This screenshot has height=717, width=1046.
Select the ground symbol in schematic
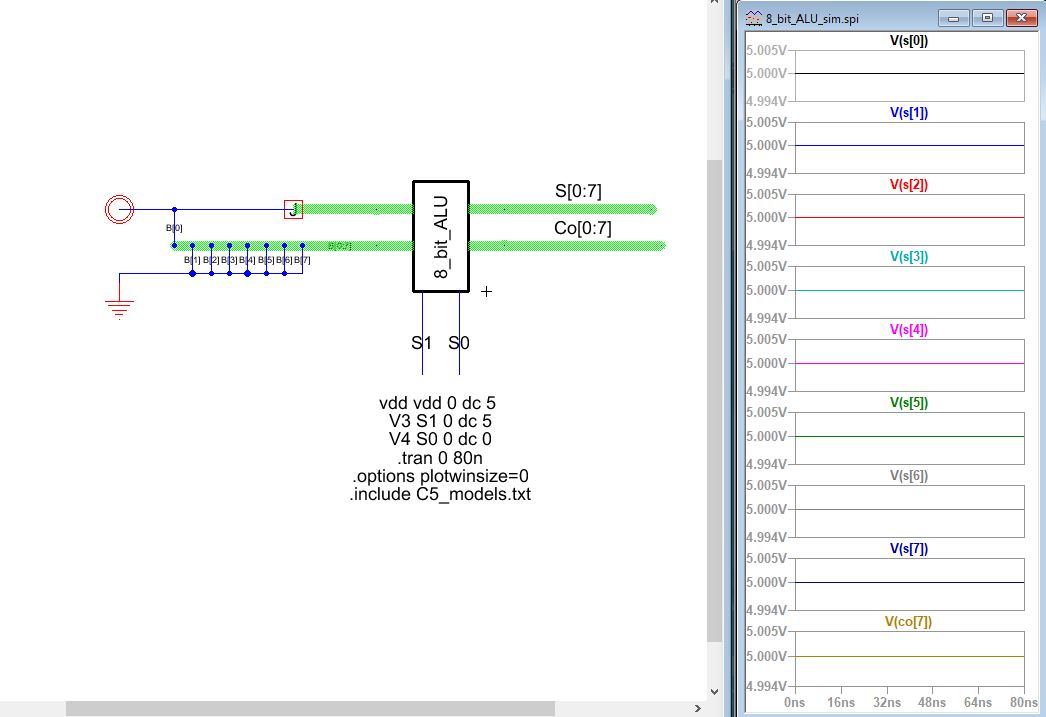pyautogui.click(x=119, y=306)
